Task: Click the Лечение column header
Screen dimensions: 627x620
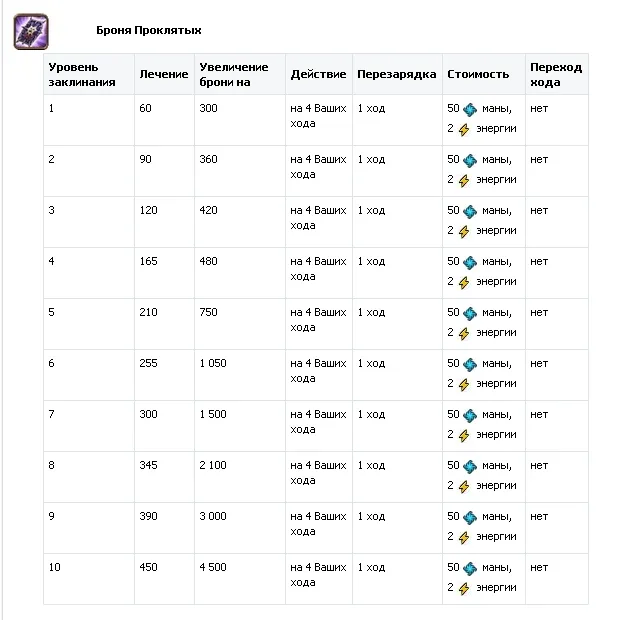Action: [x=163, y=74]
